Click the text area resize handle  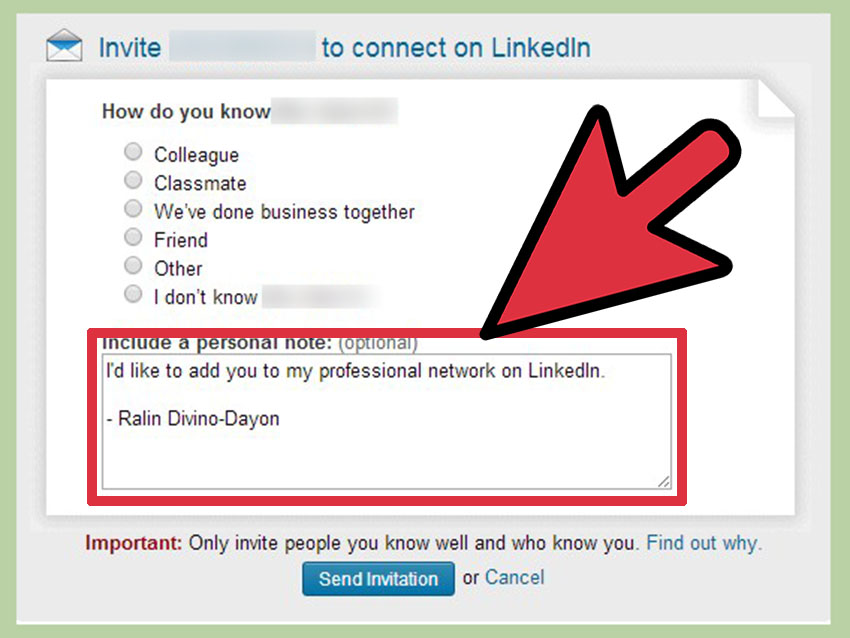[x=663, y=481]
